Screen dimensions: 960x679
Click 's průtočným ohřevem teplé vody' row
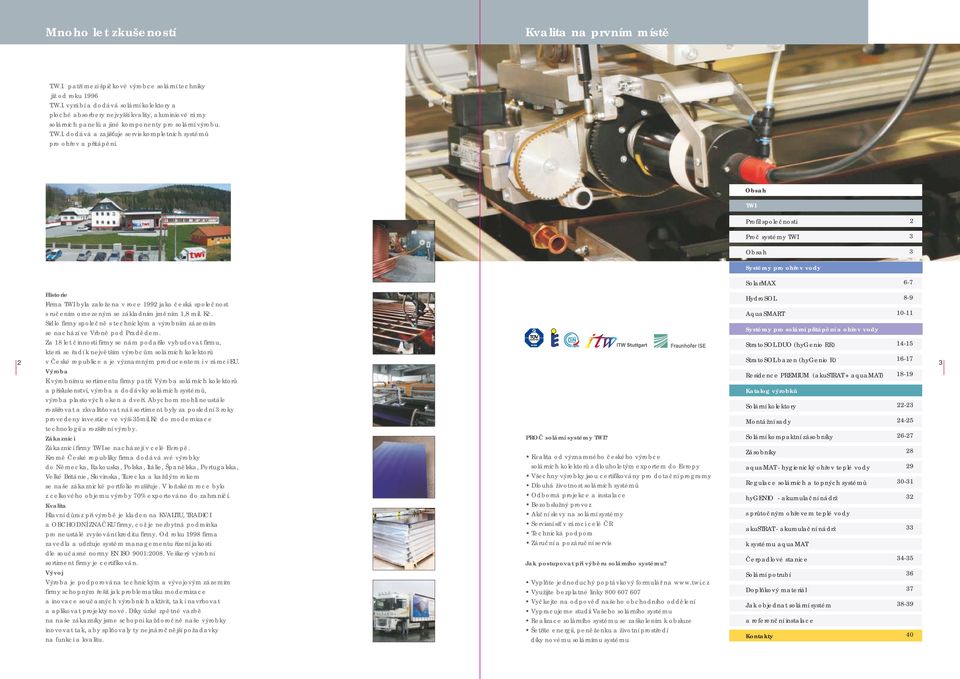tap(825, 513)
